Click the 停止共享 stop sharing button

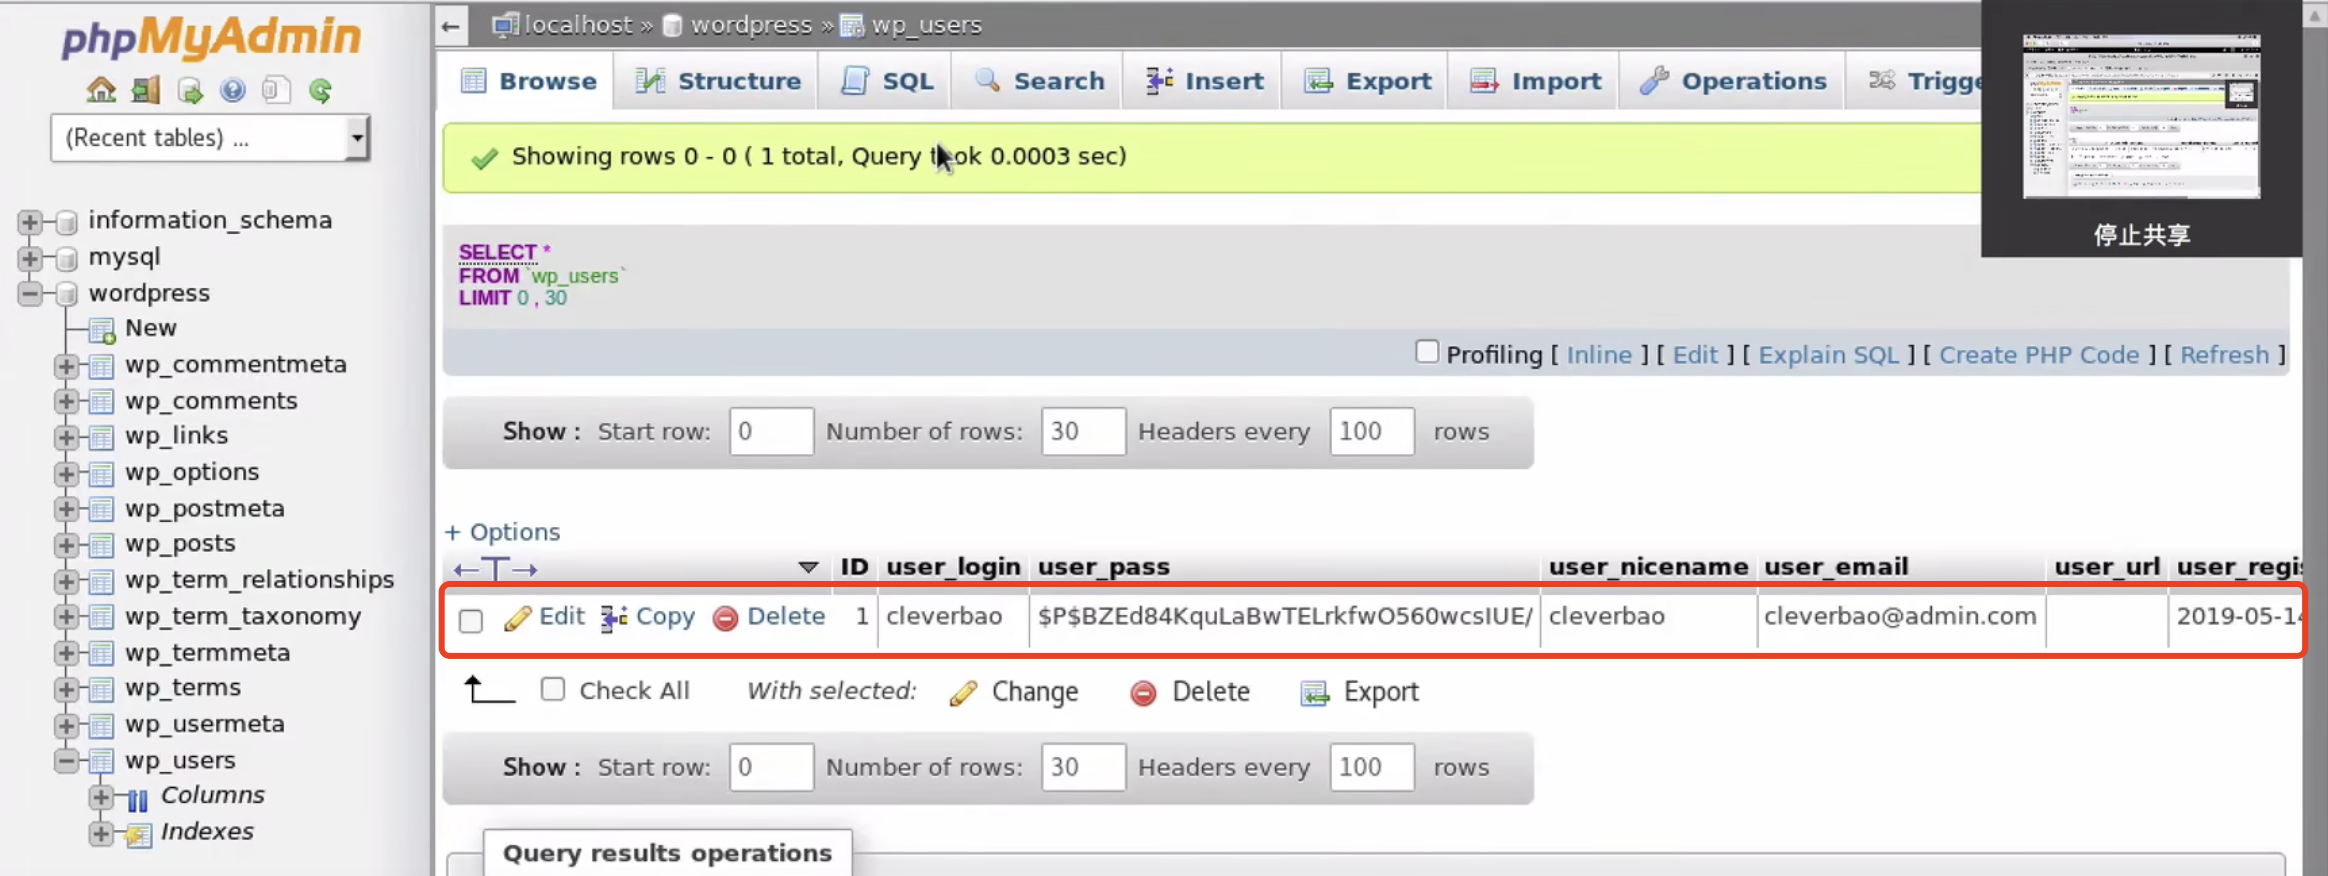(x=2142, y=236)
